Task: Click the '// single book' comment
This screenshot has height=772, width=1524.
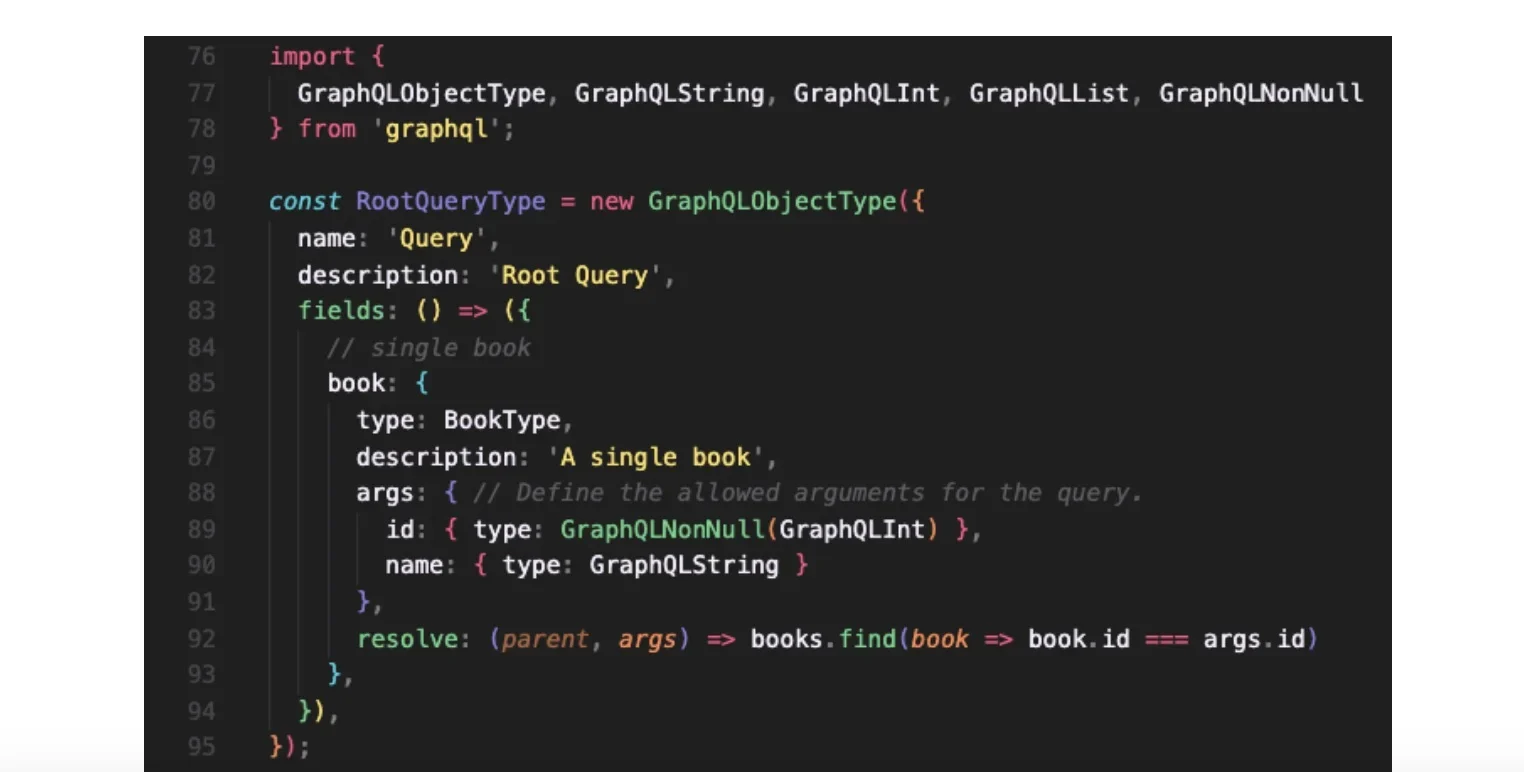Action: tap(429, 347)
